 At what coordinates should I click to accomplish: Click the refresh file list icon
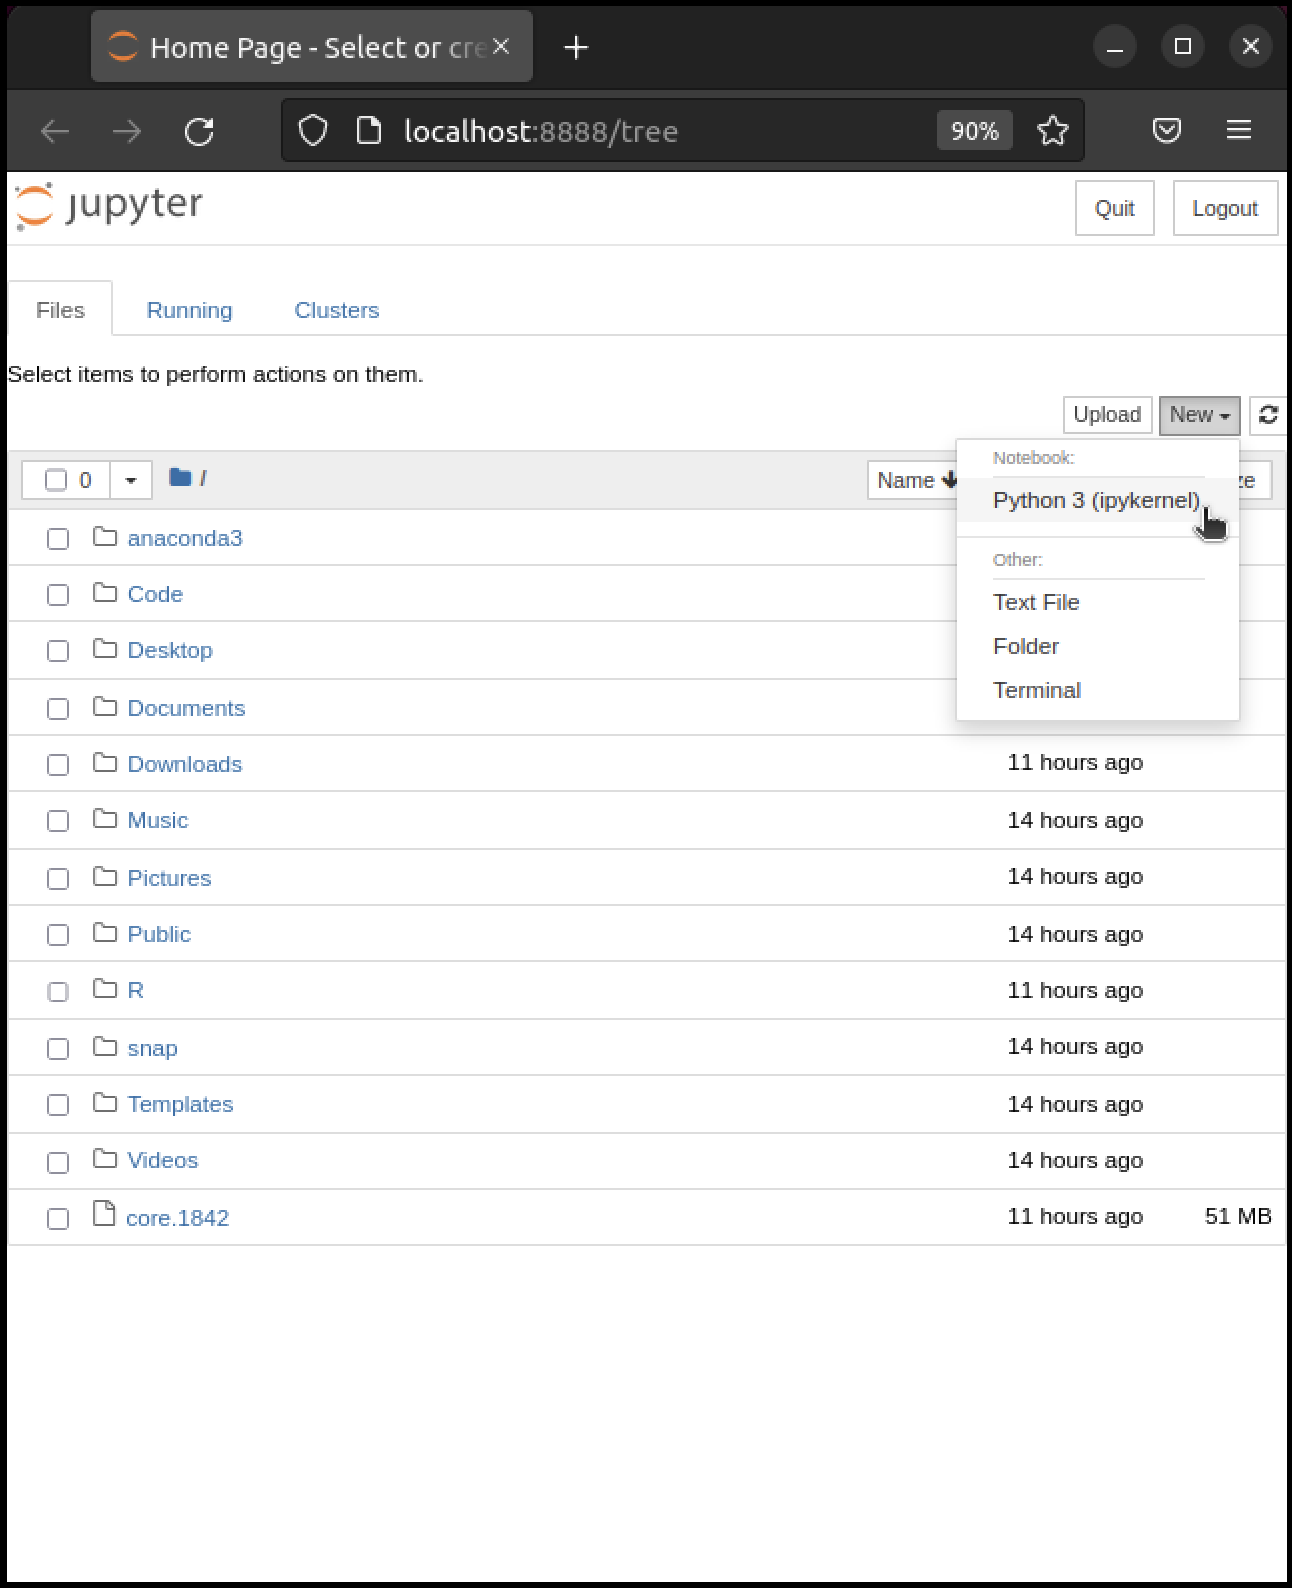(x=1268, y=415)
